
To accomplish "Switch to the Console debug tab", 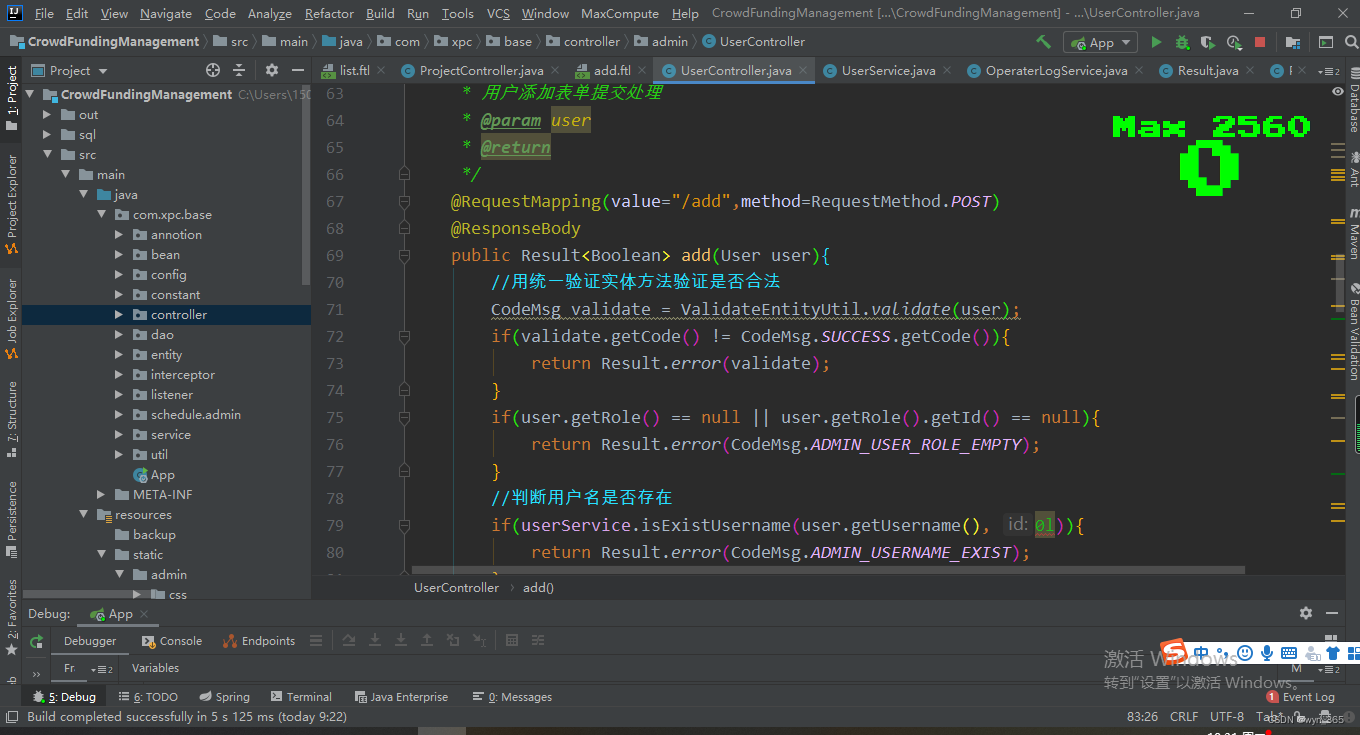I will pos(172,641).
